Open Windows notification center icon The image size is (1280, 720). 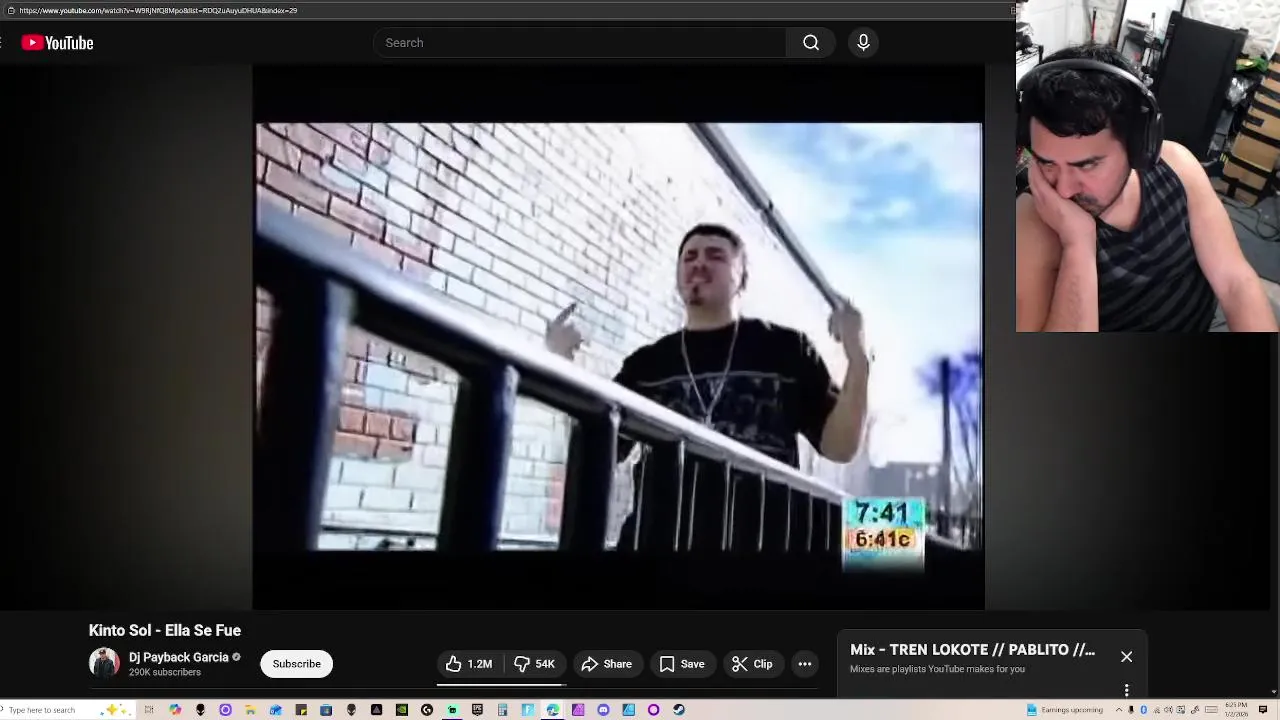[x=1262, y=710]
